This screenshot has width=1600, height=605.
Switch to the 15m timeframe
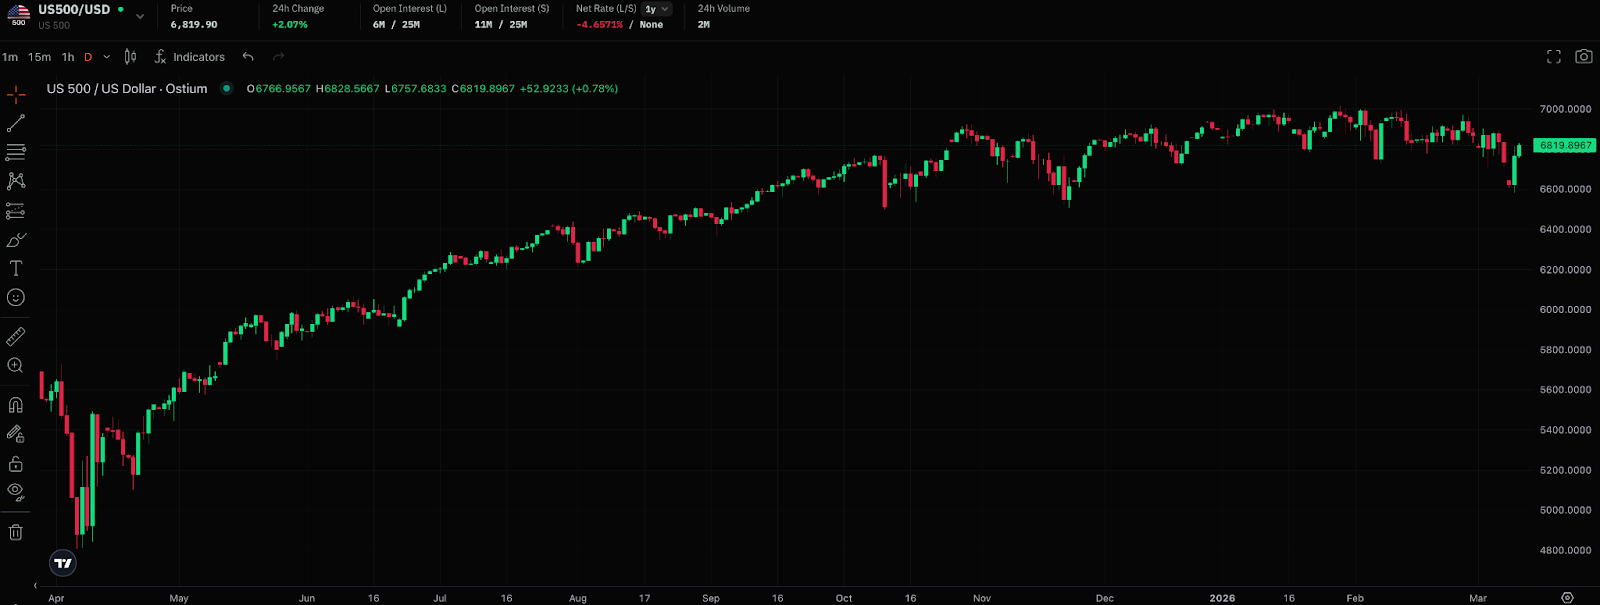[x=40, y=57]
